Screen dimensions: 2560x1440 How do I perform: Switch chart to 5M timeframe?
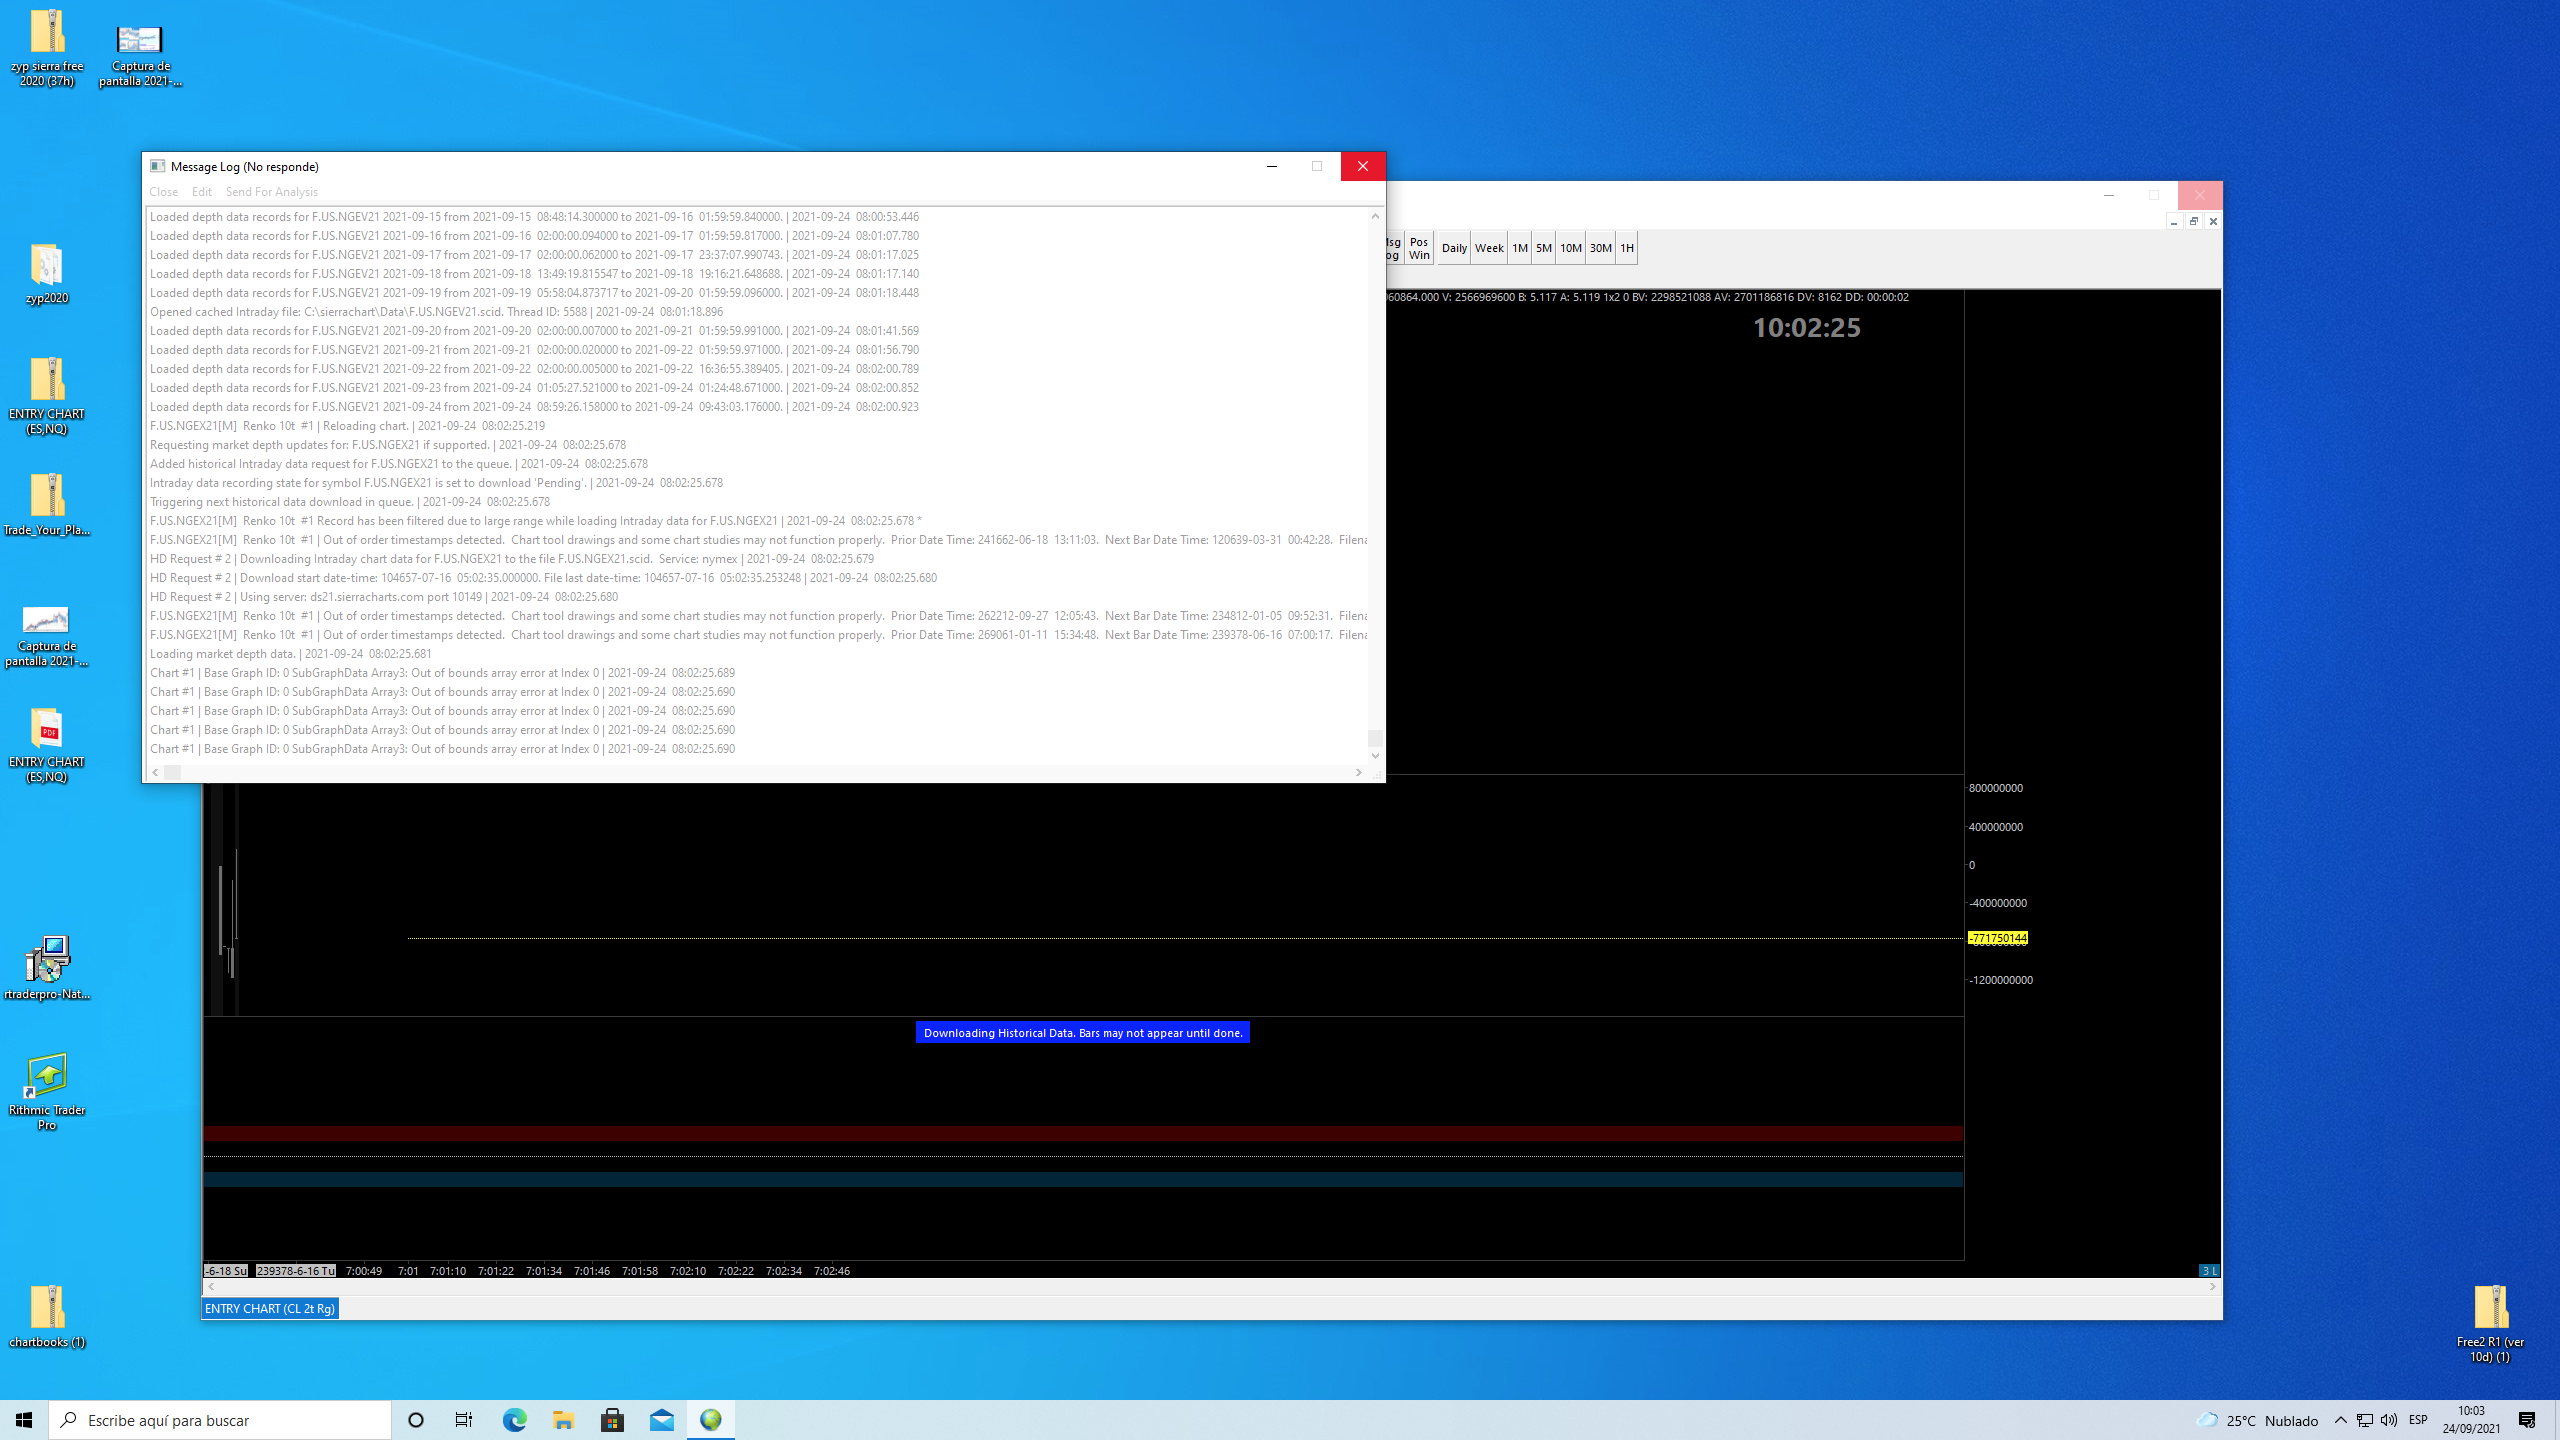1544,248
